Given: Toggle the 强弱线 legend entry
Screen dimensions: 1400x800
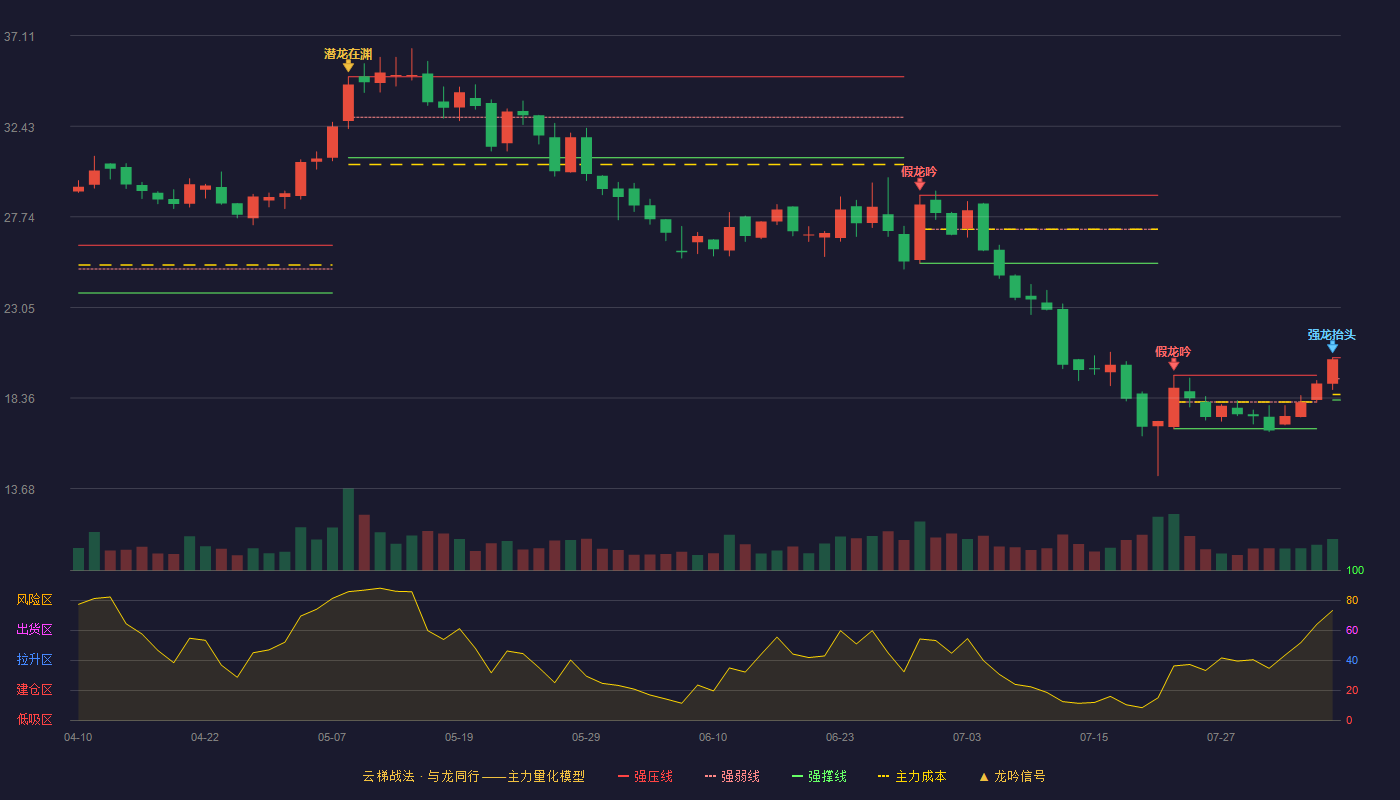Looking at the screenshot, I should point(732,776).
